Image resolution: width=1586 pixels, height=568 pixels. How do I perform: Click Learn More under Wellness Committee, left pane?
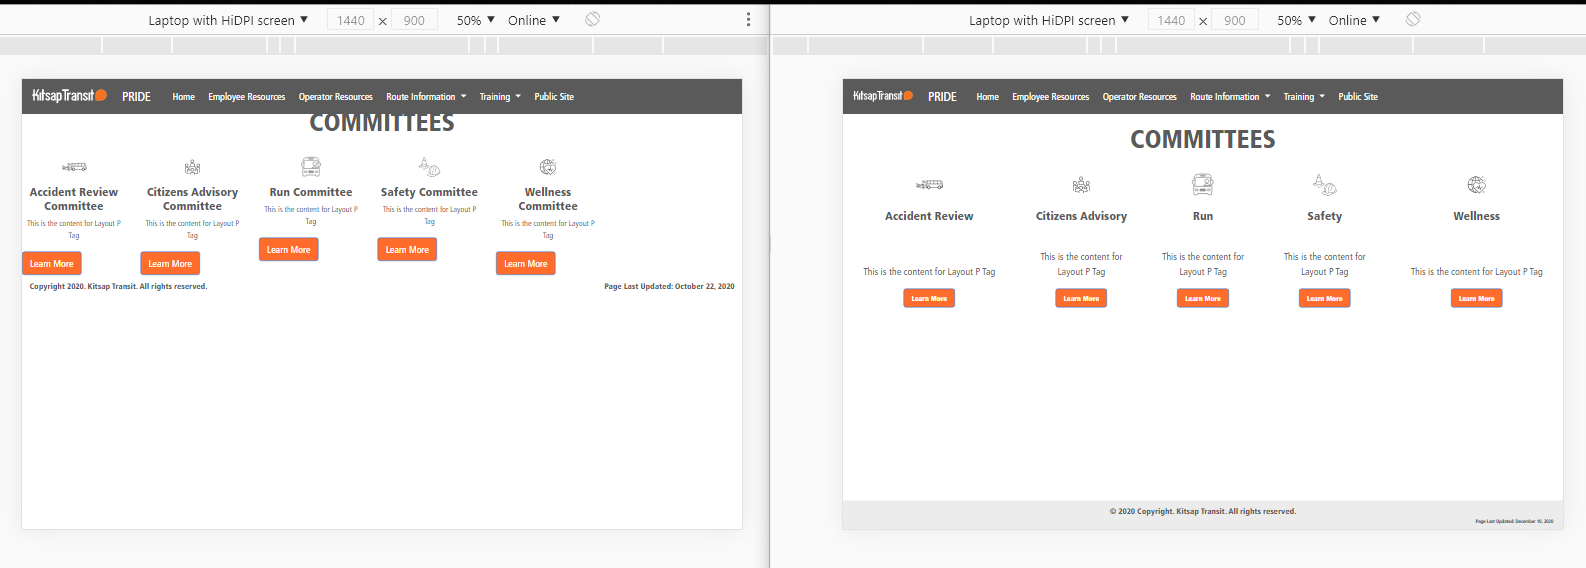(x=526, y=264)
